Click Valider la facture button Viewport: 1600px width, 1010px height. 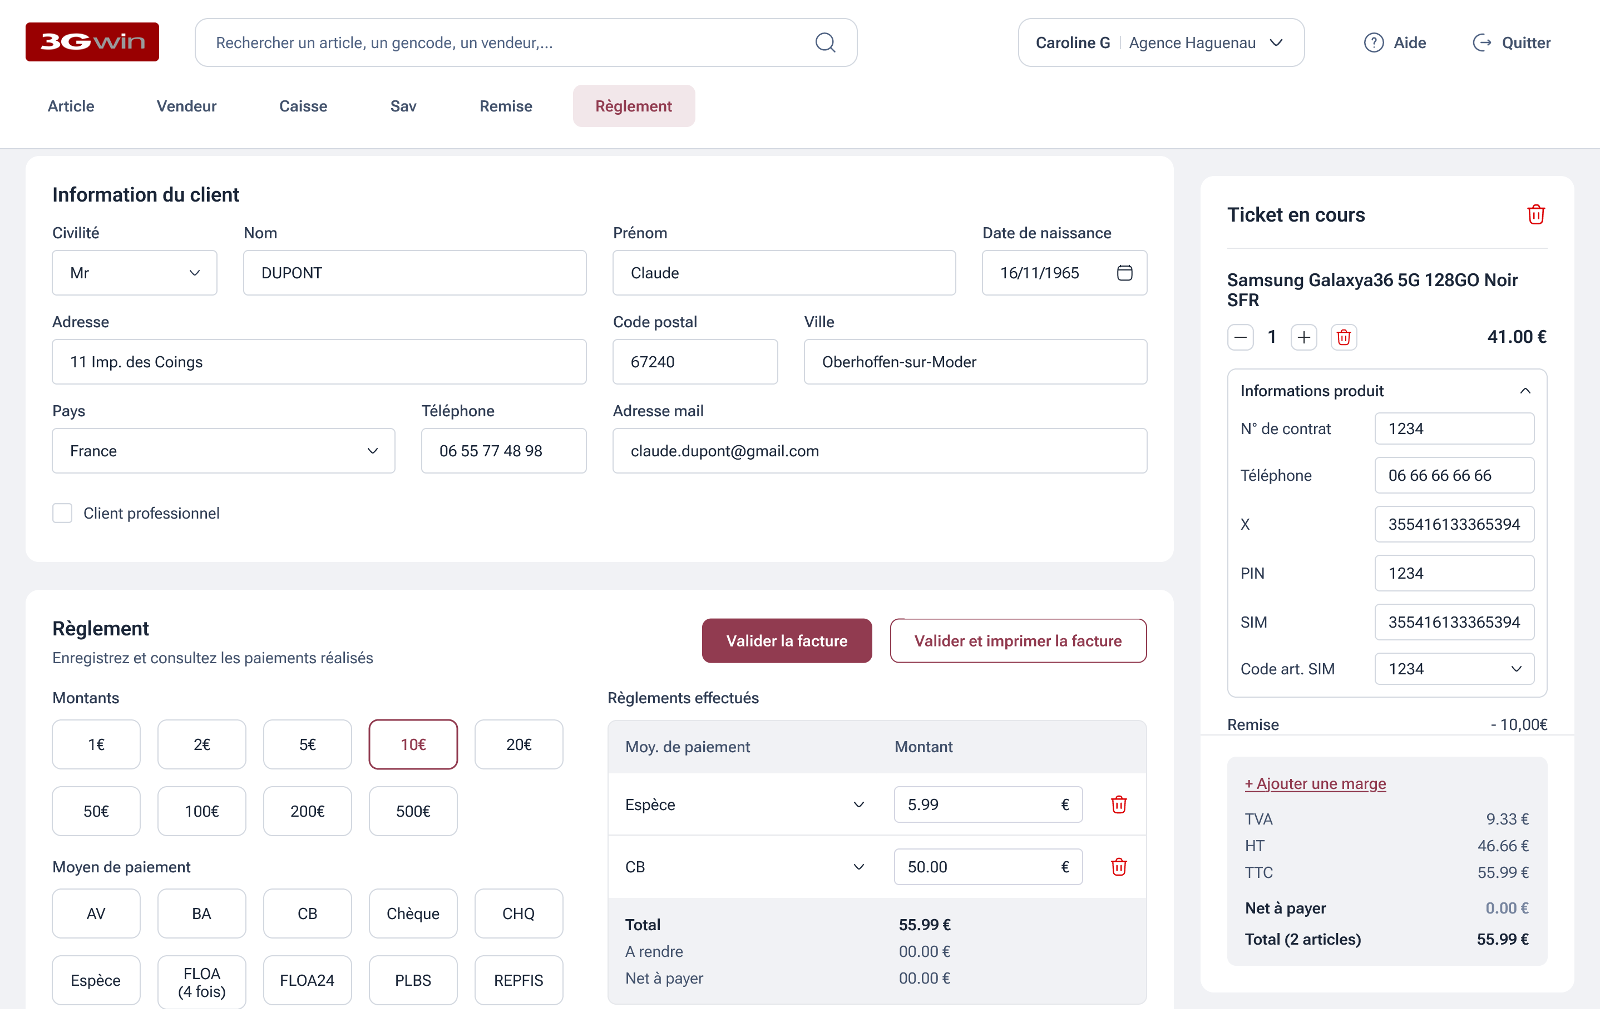[x=786, y=640]
